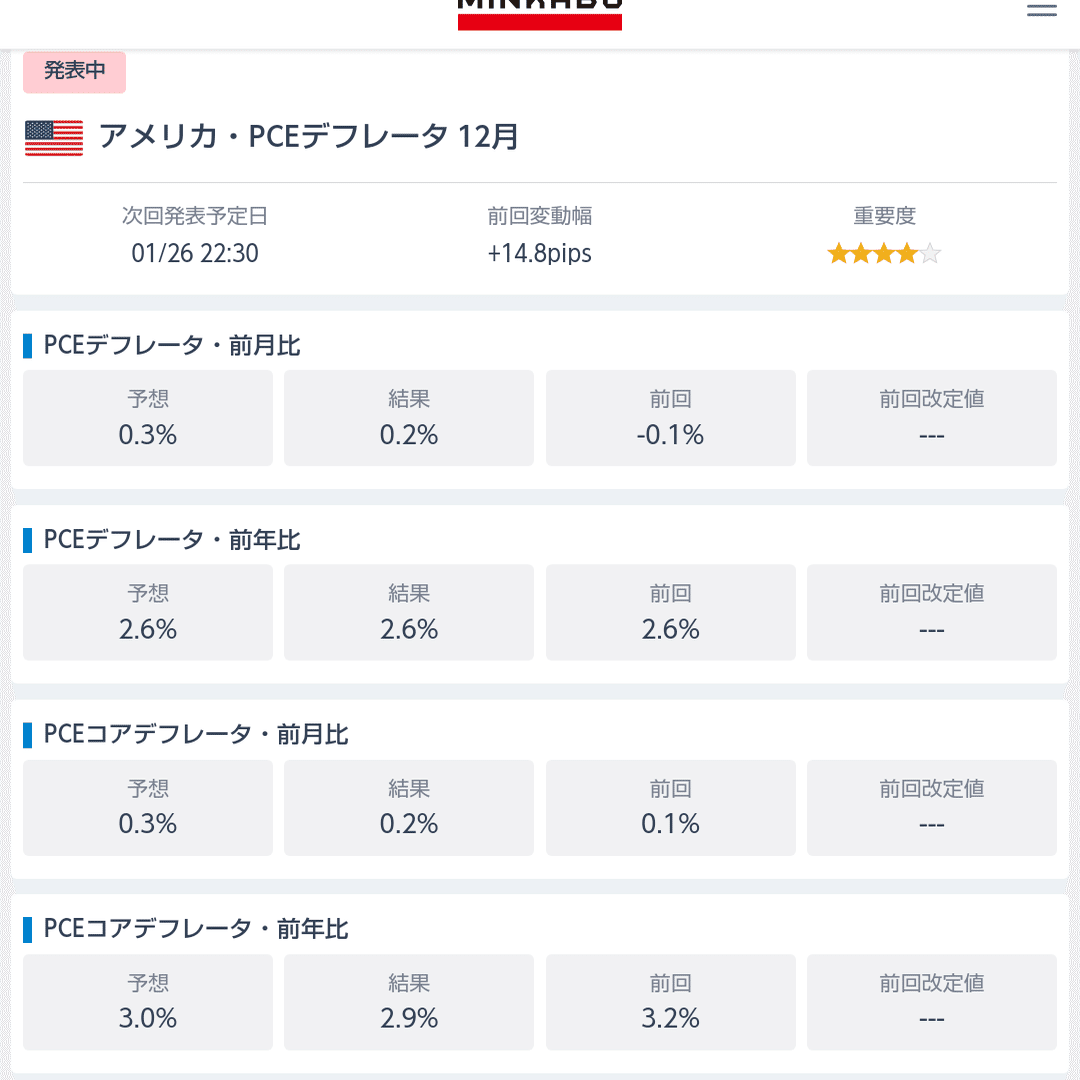
Task: Select the PCEコアデフレータ・前年比 section heading
Action: pyautogui.click(x=196, y=928)
